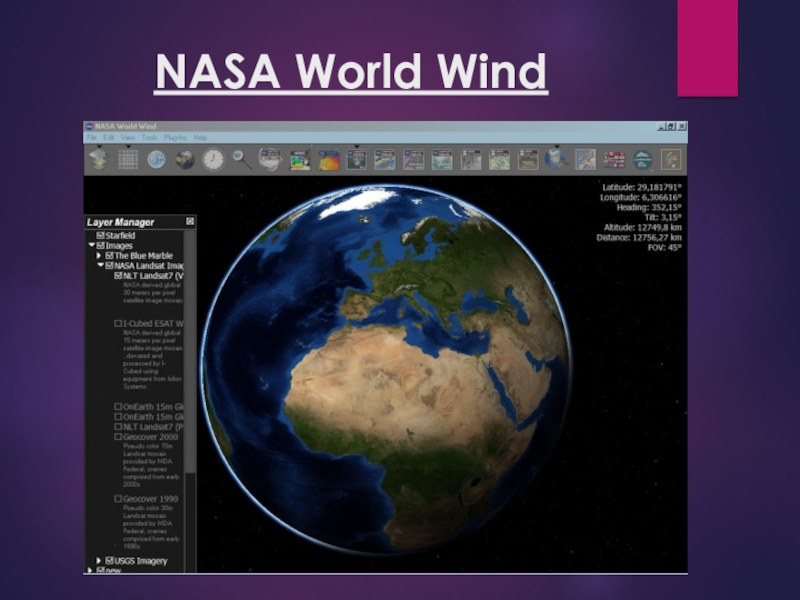
Task: Click the flags icon in toolbar
Action: tap(614, 159)
